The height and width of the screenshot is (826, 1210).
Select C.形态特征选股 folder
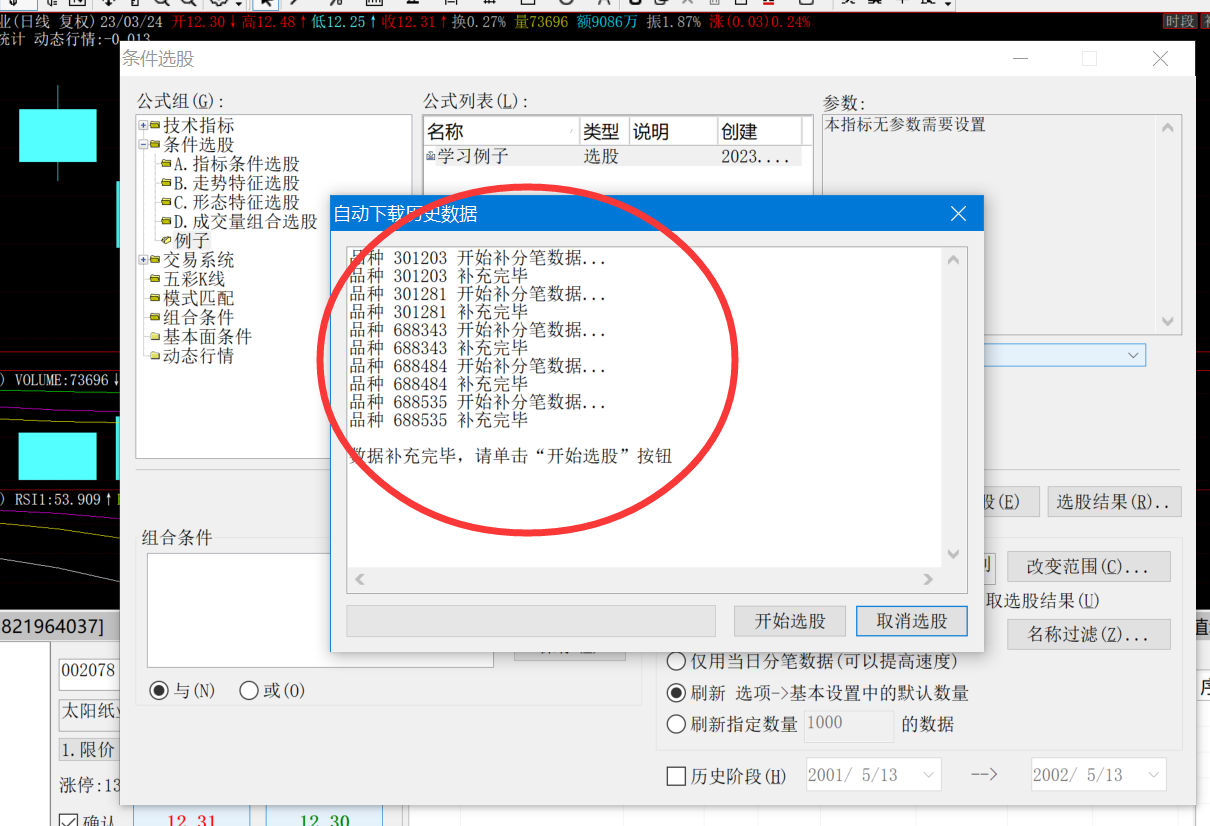[x=235, y=202]
